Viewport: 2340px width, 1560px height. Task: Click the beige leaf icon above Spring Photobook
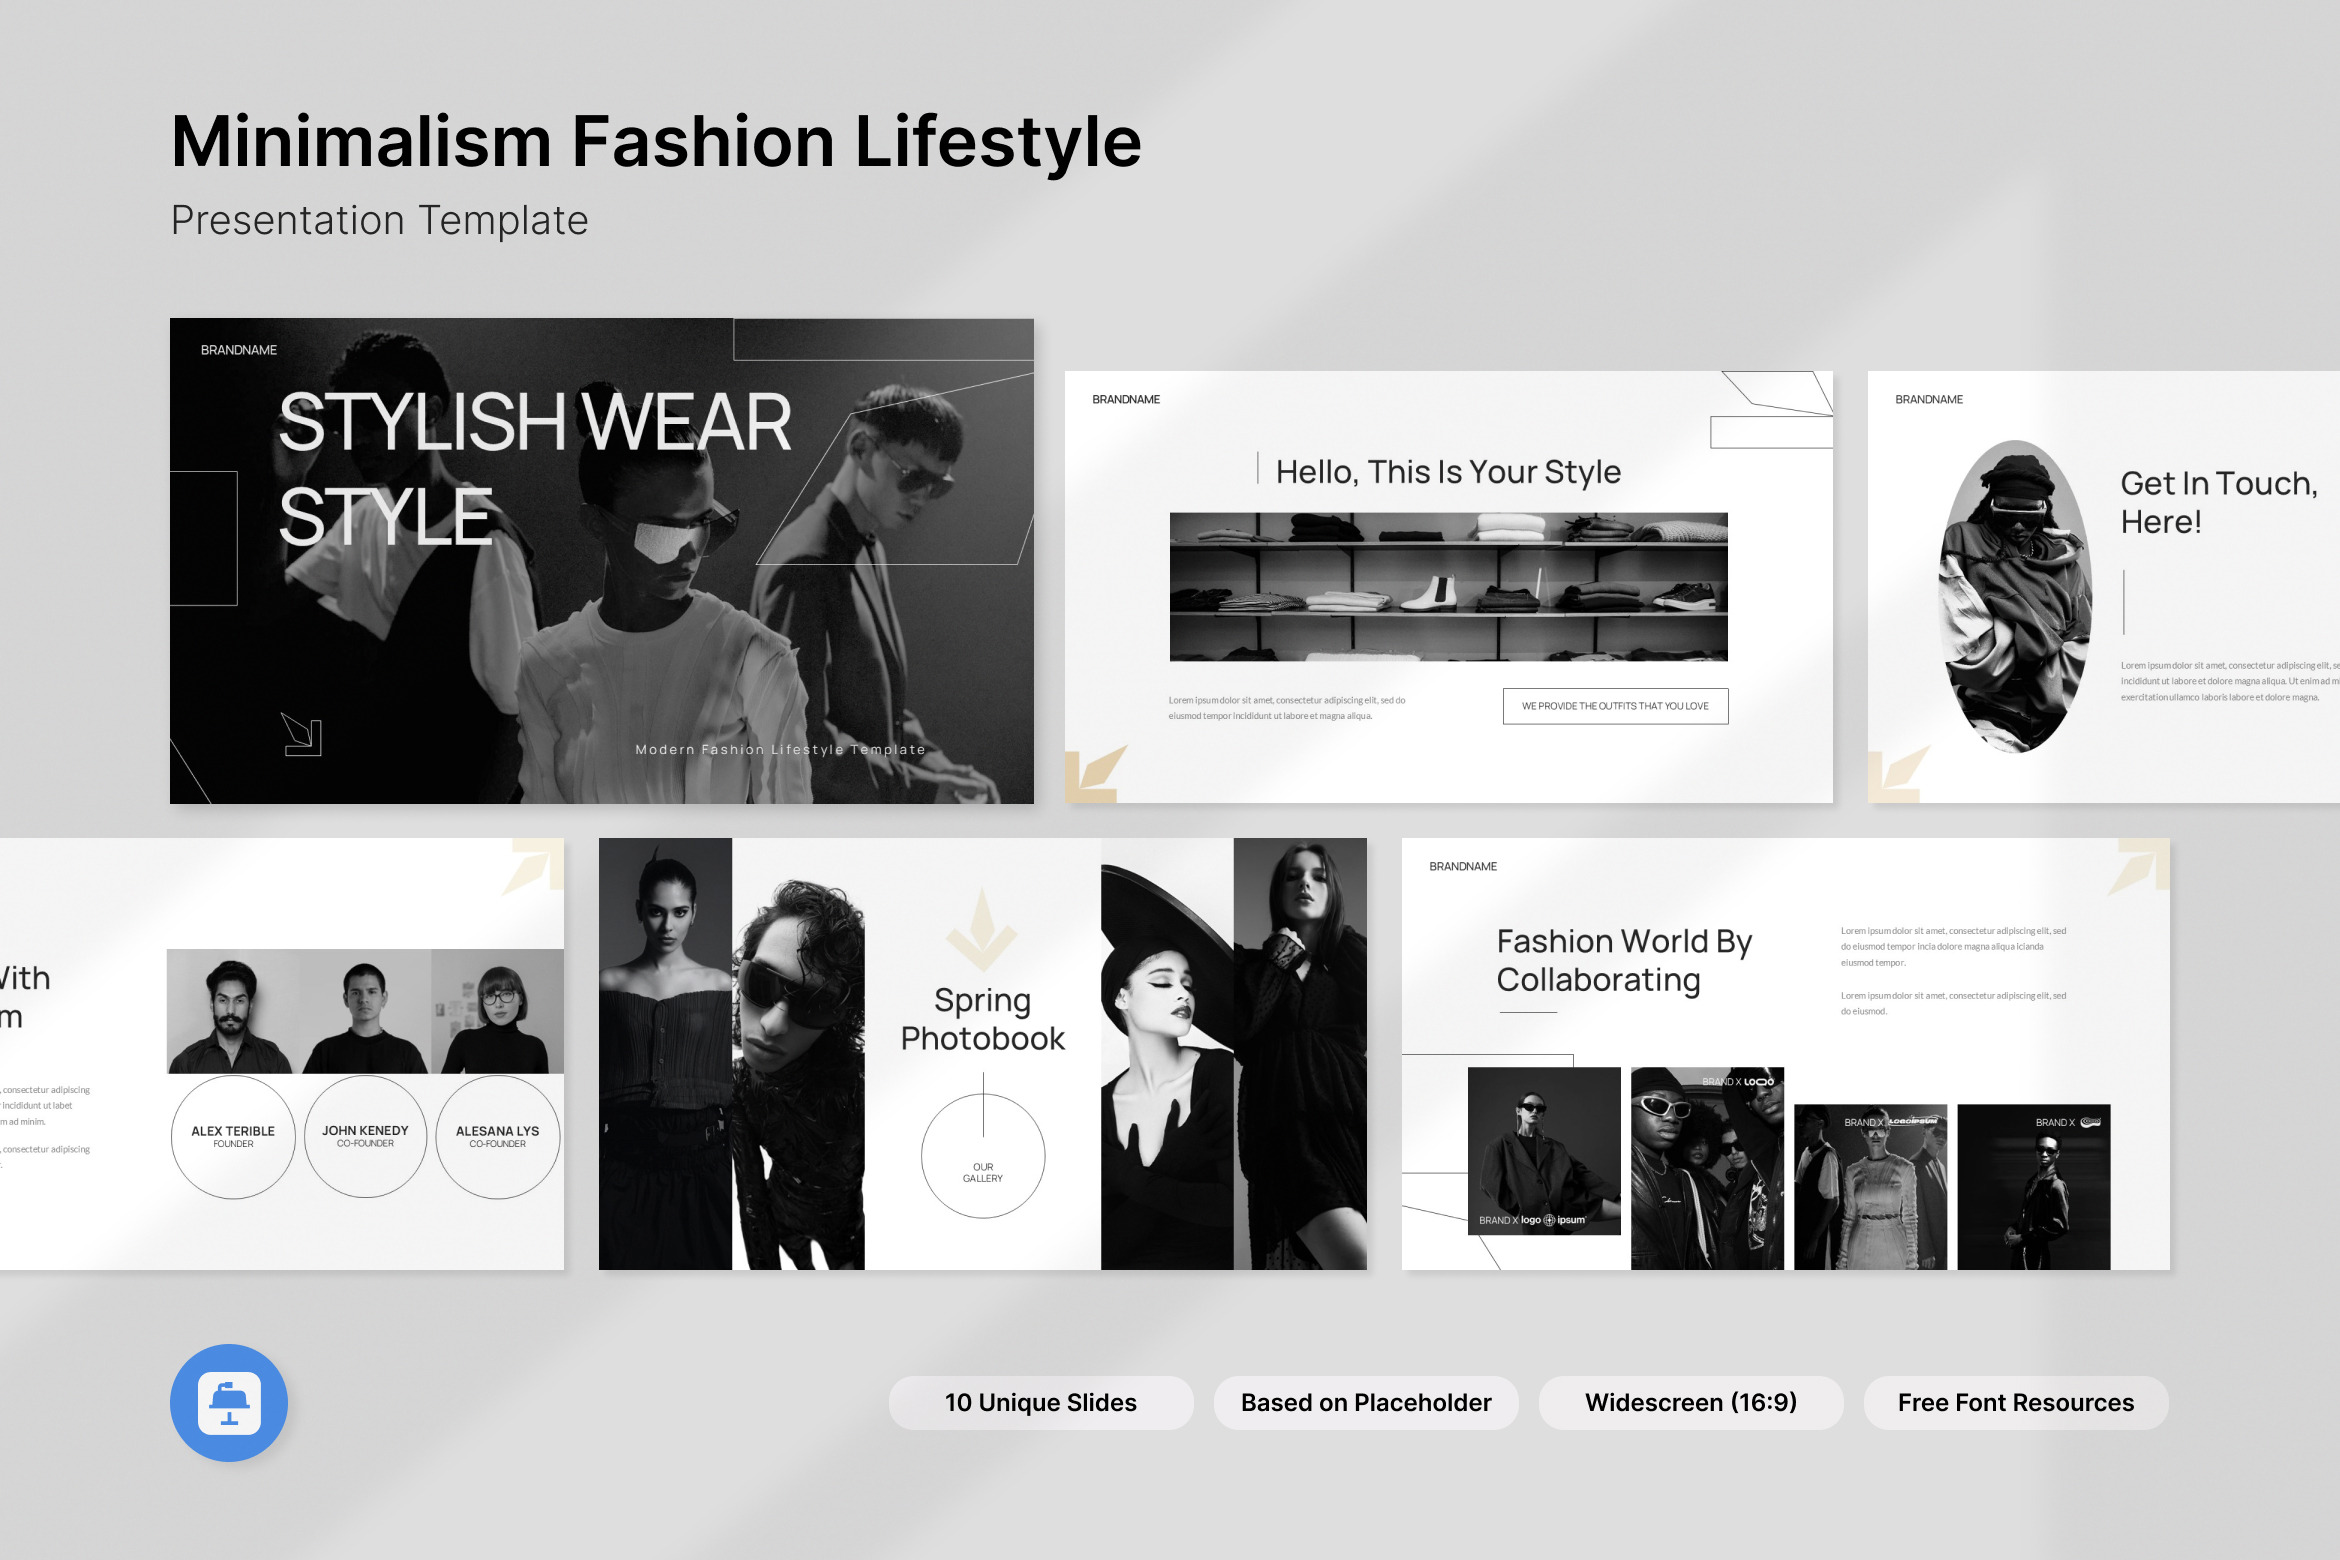click(x=982, y=929)
